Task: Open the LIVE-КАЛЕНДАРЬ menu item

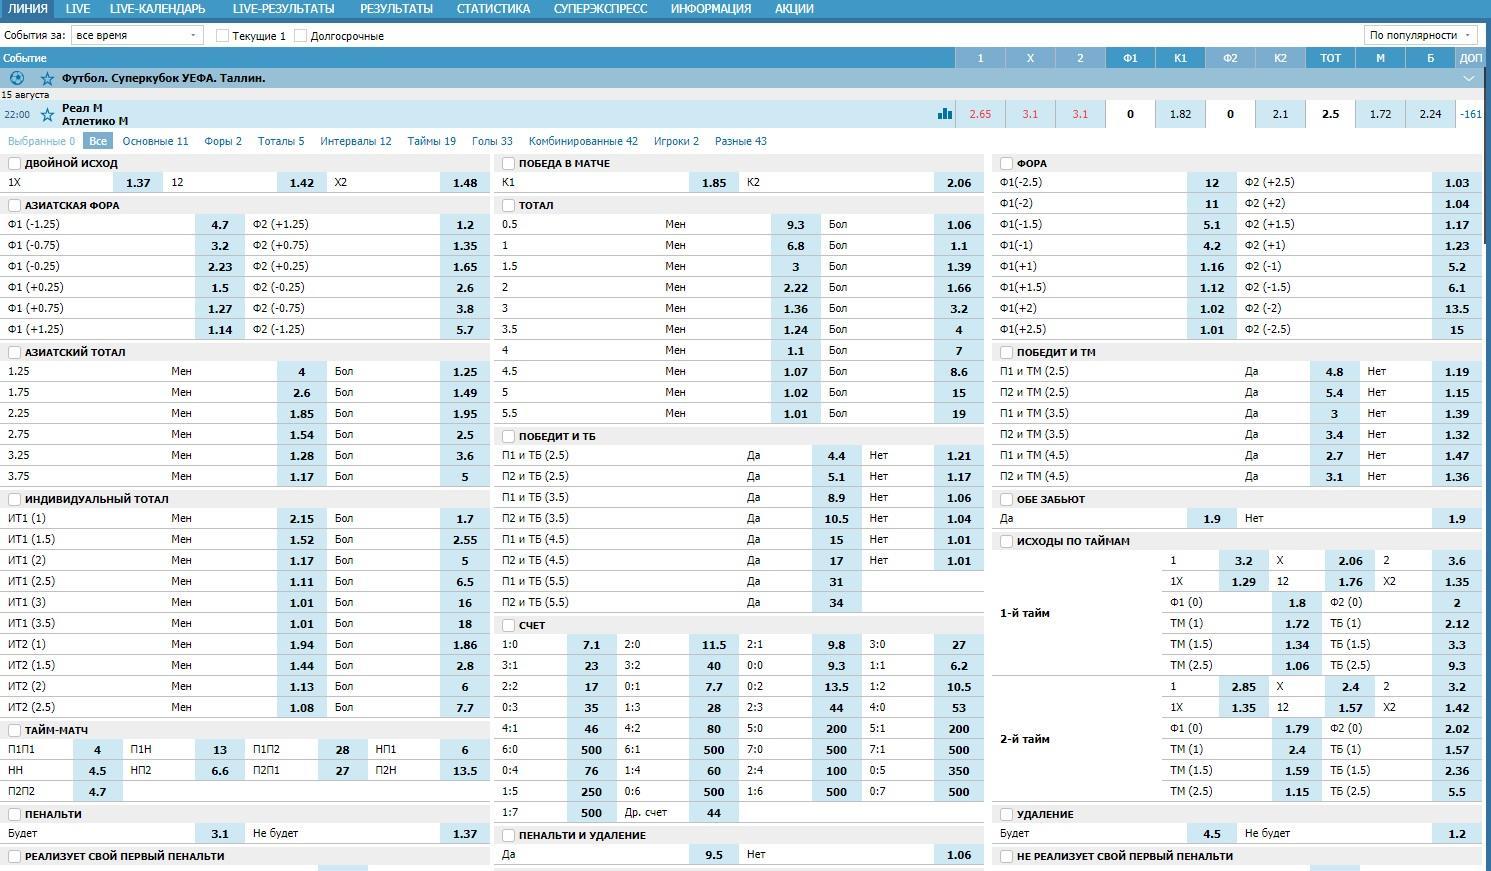Action: 157,9
